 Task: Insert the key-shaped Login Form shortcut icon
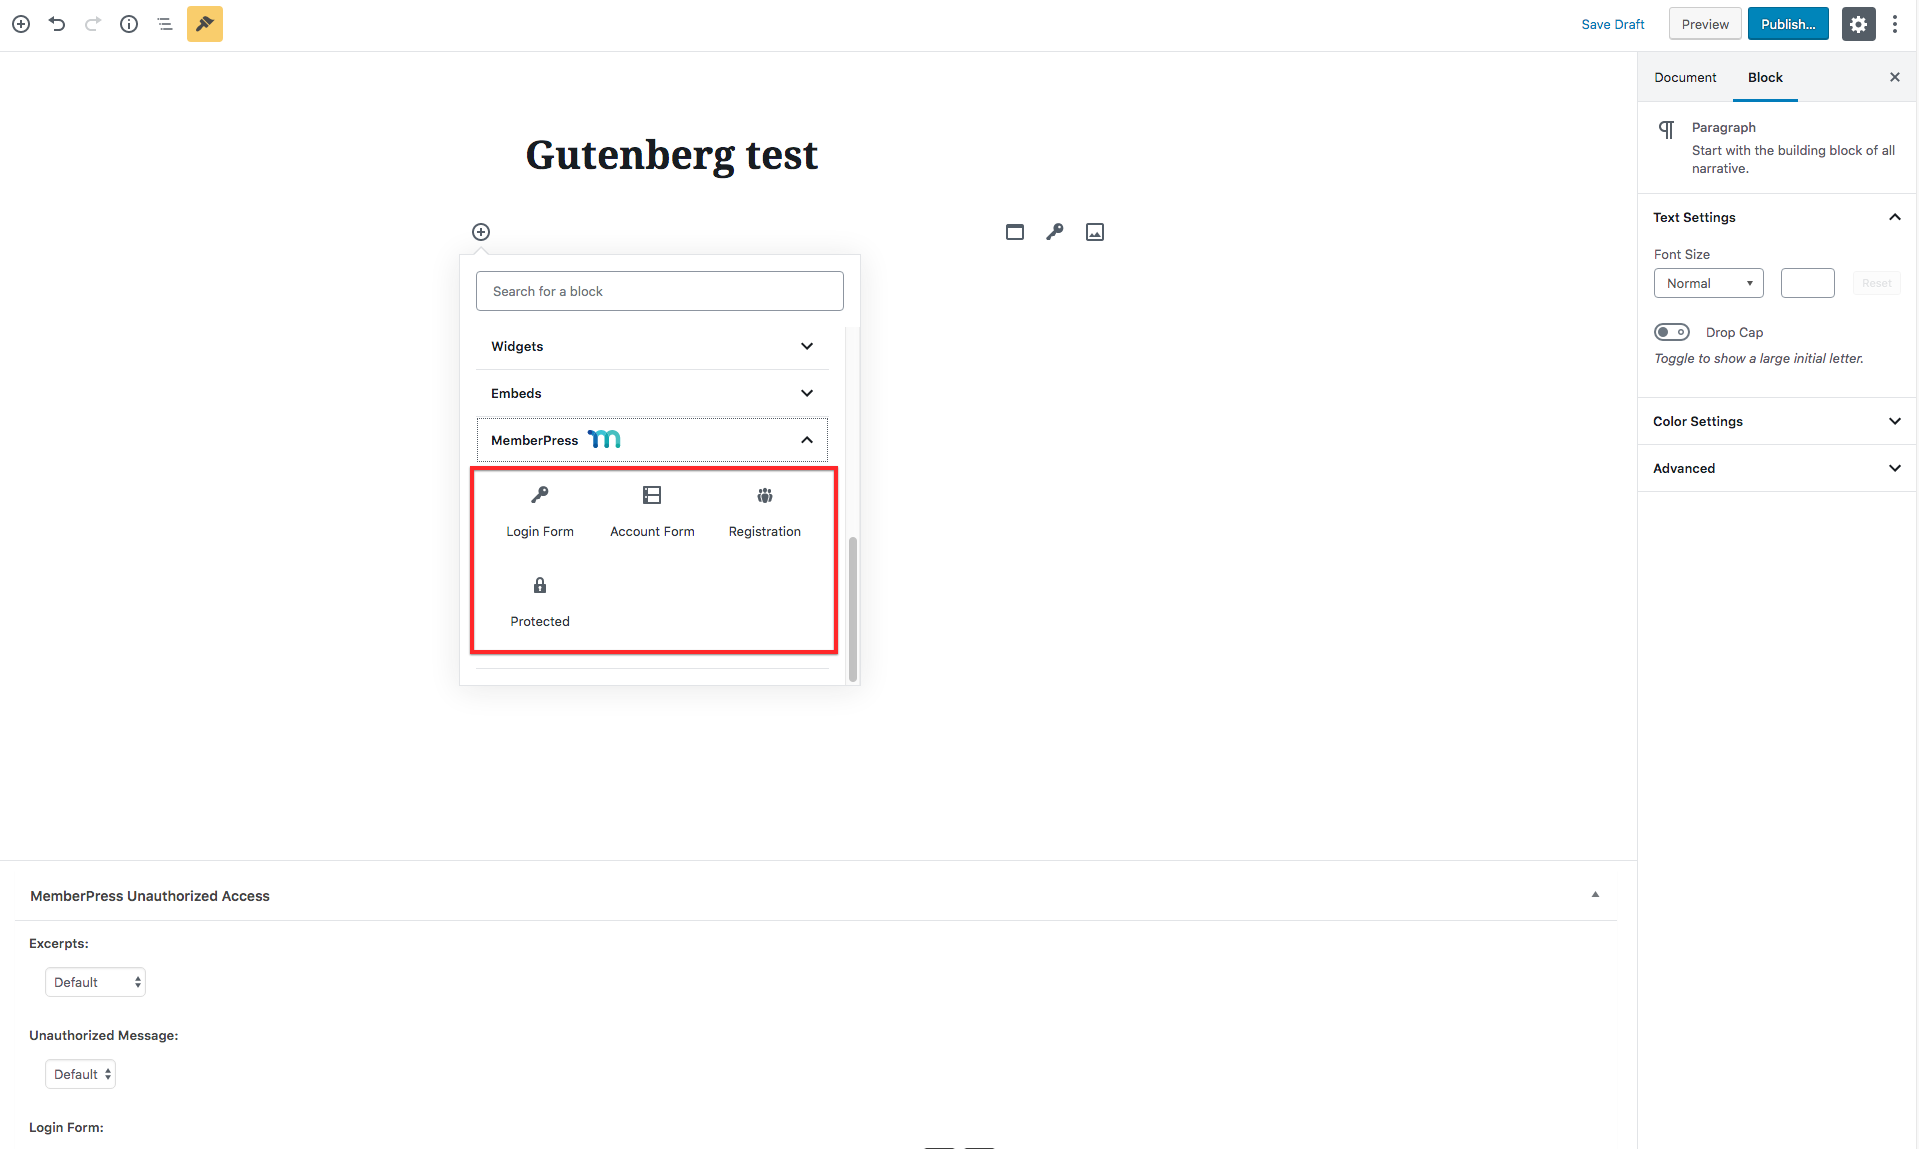pos(1055,232)
